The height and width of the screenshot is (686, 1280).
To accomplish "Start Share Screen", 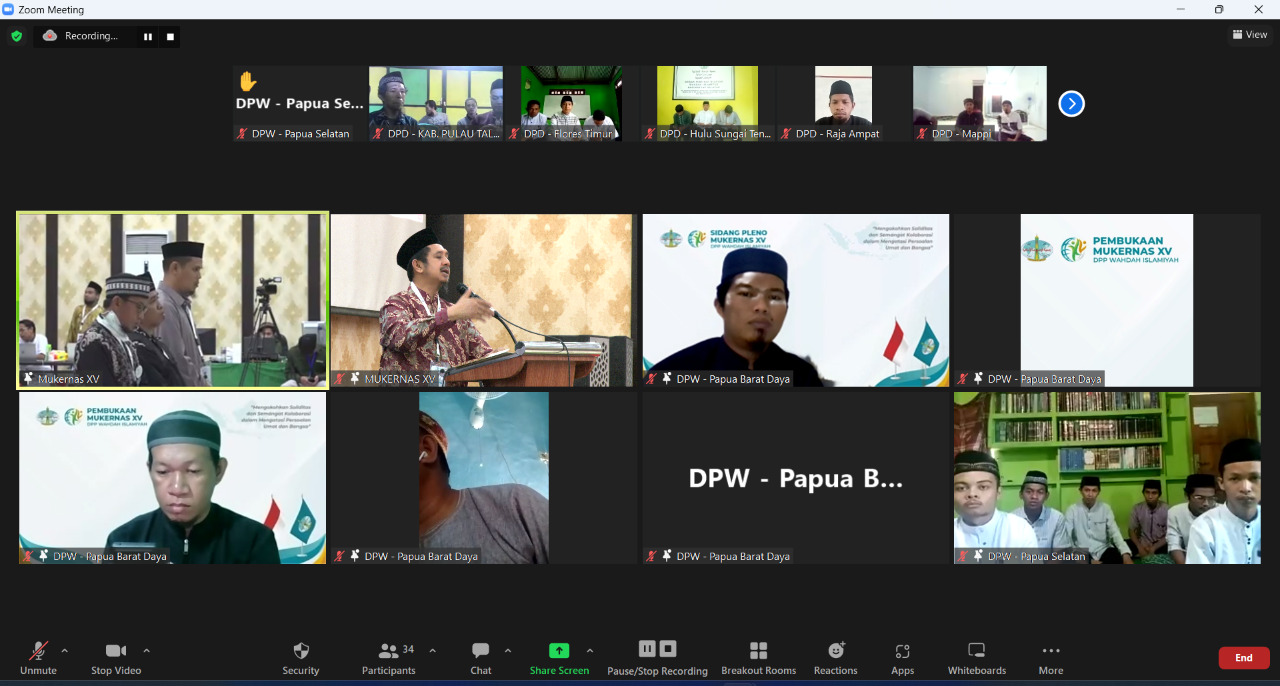I will click(x=559, y=658).
